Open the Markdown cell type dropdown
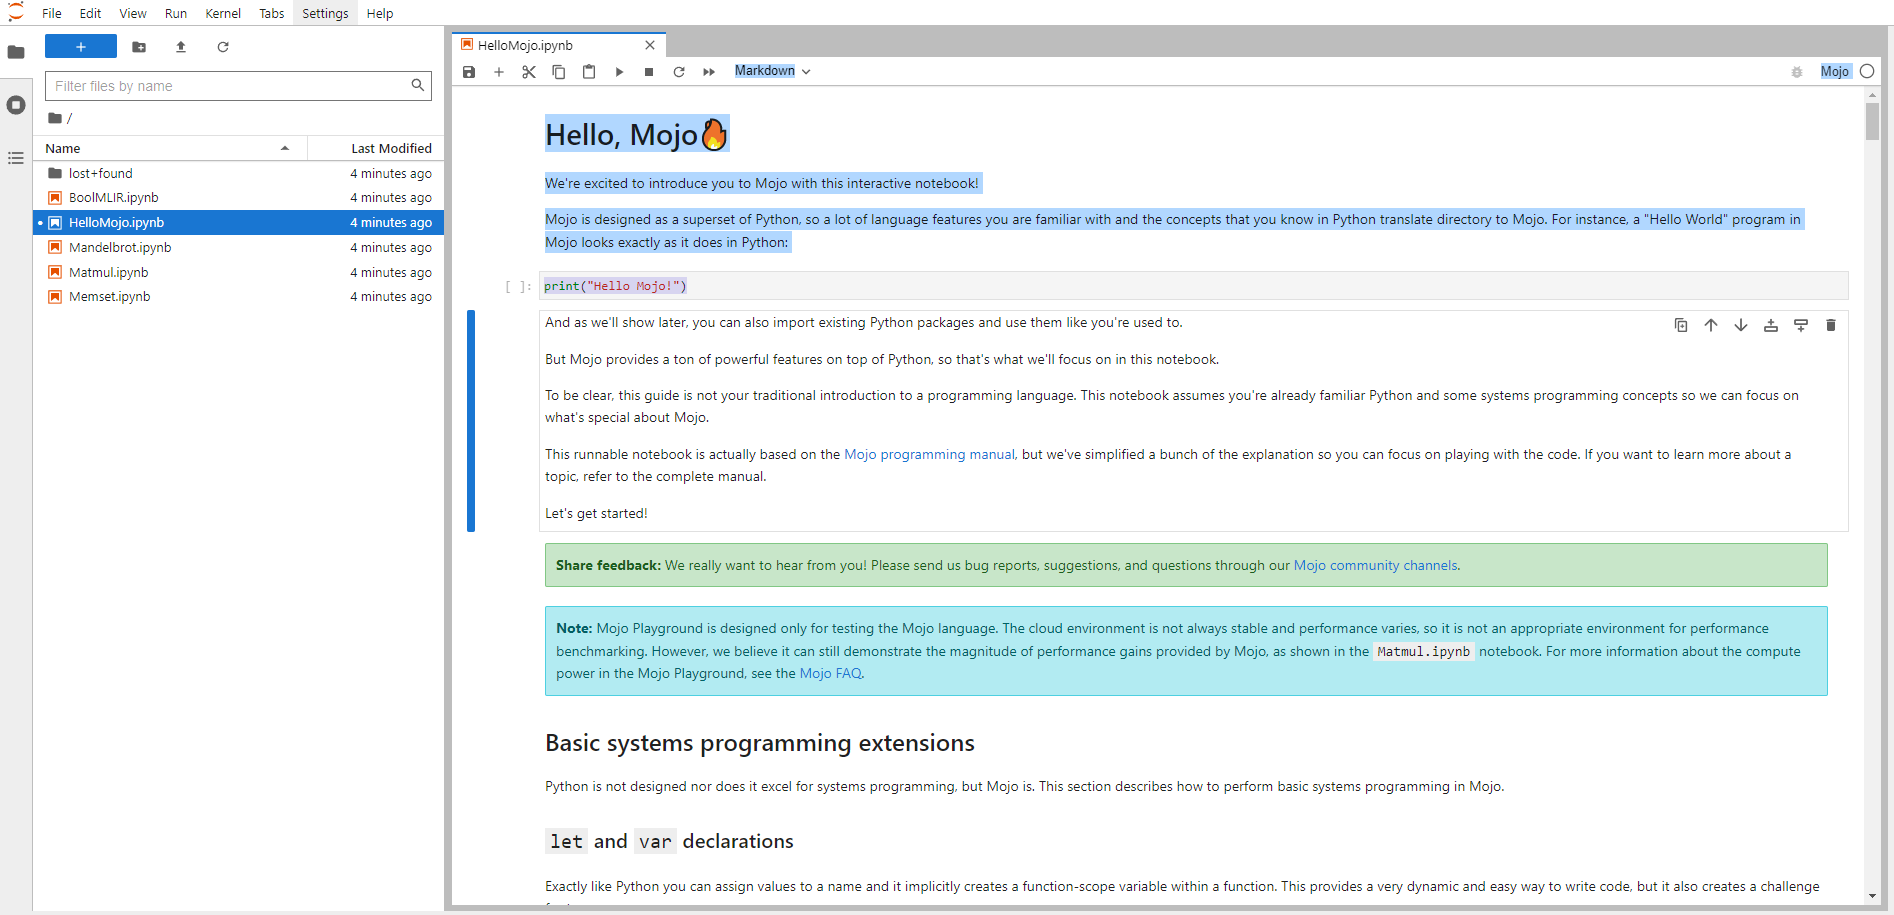This screenshot has width=1894, height=915. click(x=772, y=71)
